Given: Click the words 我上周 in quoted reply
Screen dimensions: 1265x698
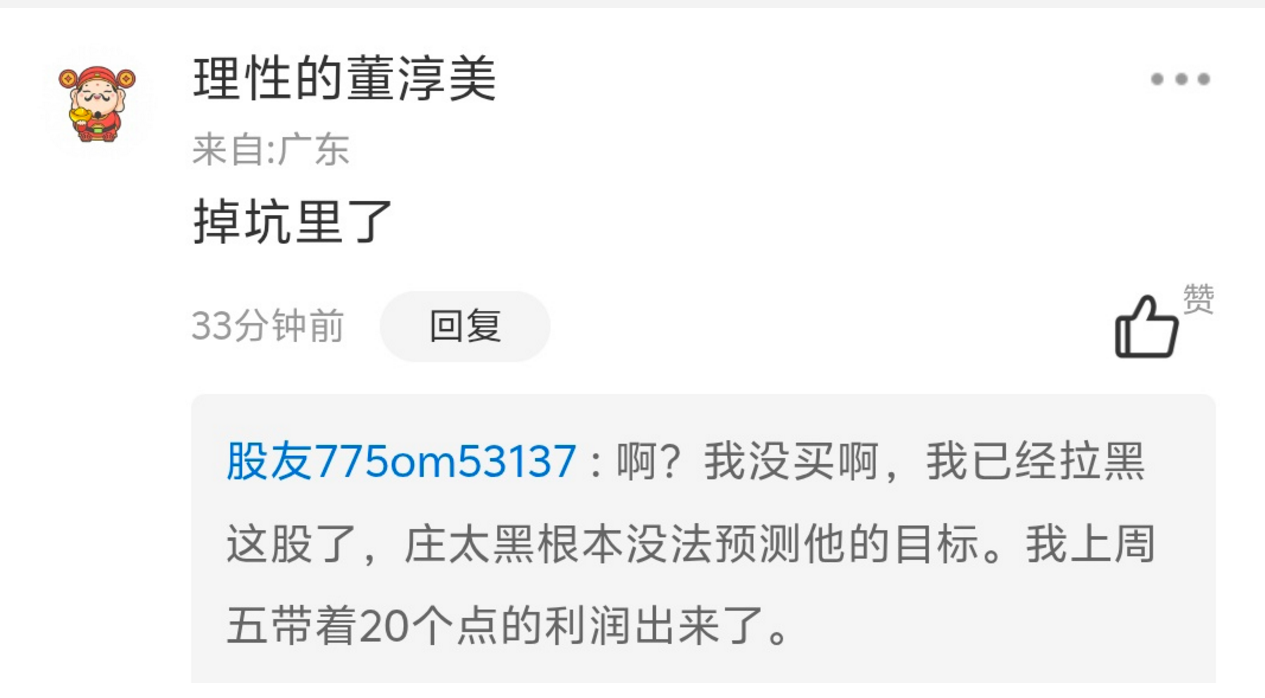Looking at the screenshot, I should click(1092, 546).
